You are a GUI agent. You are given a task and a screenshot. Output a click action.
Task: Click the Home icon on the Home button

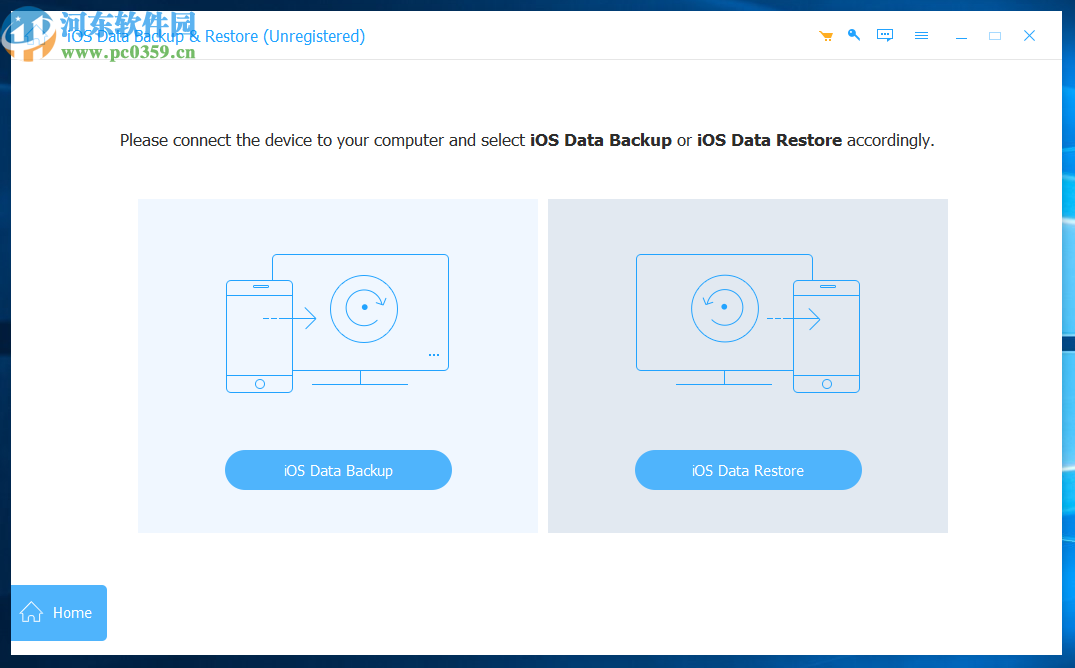pyautogui.click(x=32, y=612)
